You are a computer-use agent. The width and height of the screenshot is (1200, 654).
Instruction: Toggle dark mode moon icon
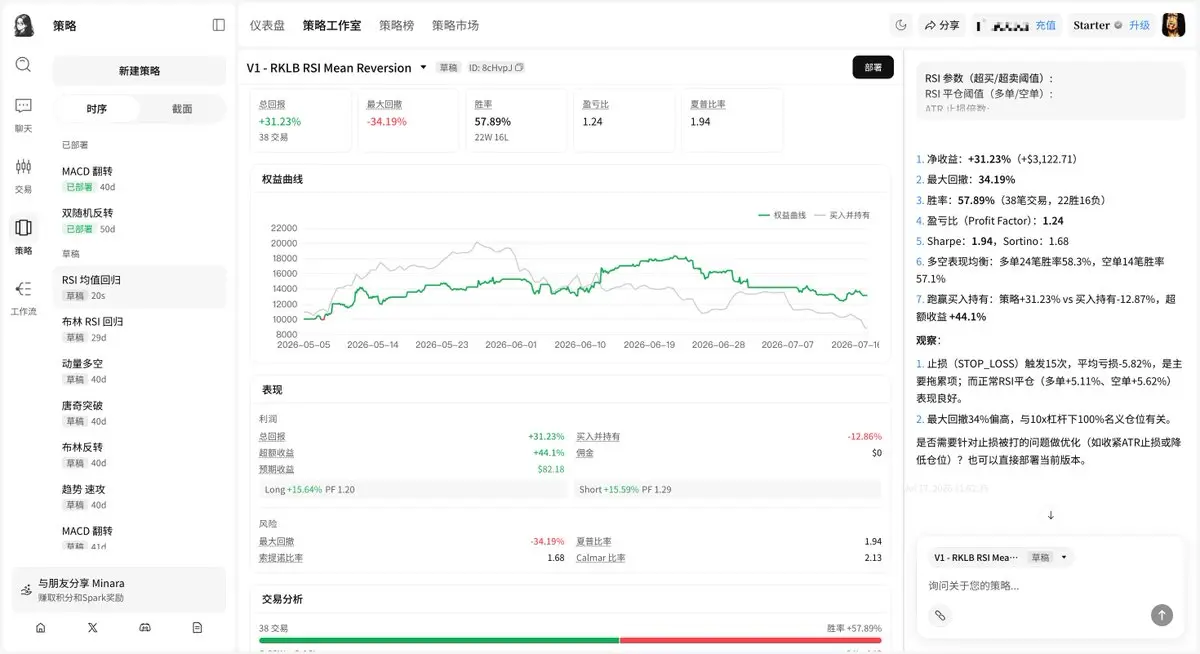click(900, 25)
